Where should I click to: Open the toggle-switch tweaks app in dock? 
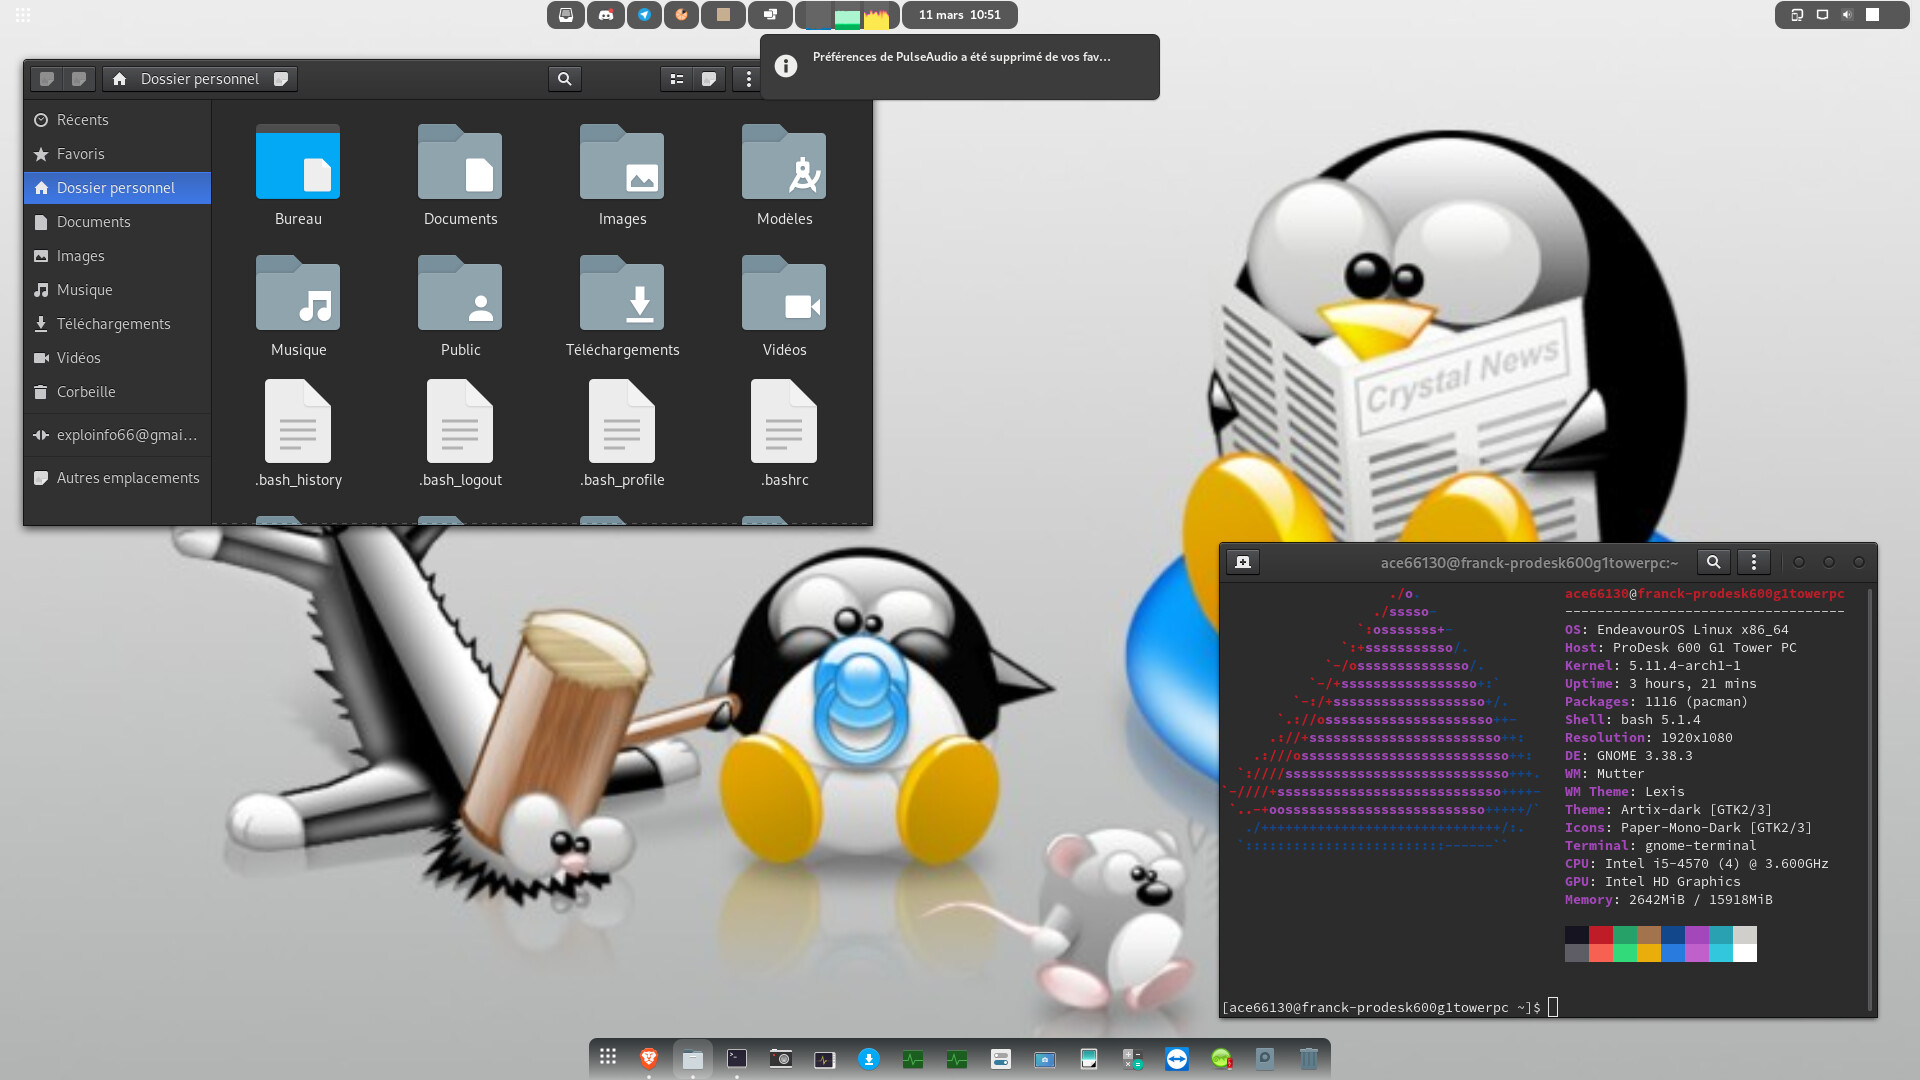click(x=1001, y=1058)
